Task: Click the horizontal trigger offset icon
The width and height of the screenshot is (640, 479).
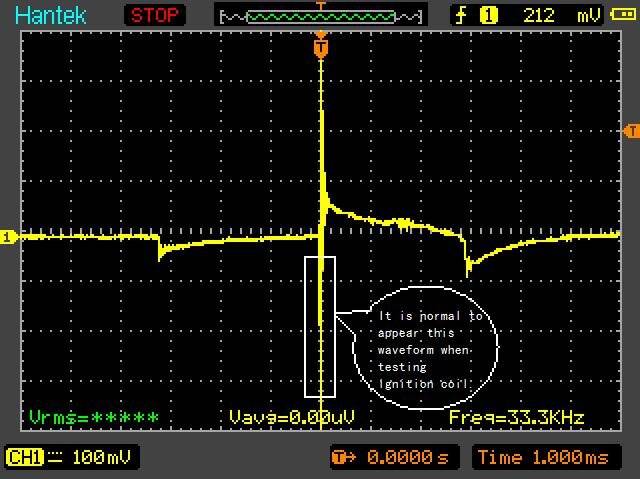Action: 345,457
